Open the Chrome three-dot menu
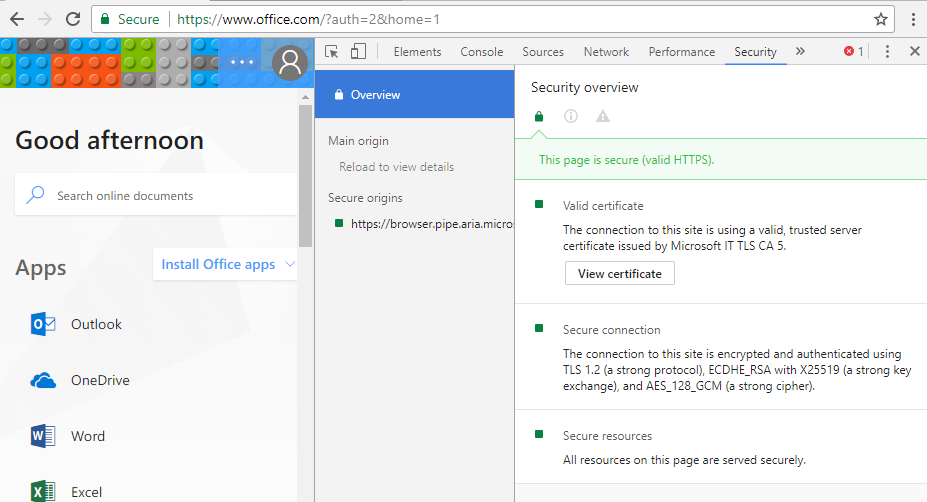 pos(913,20)
